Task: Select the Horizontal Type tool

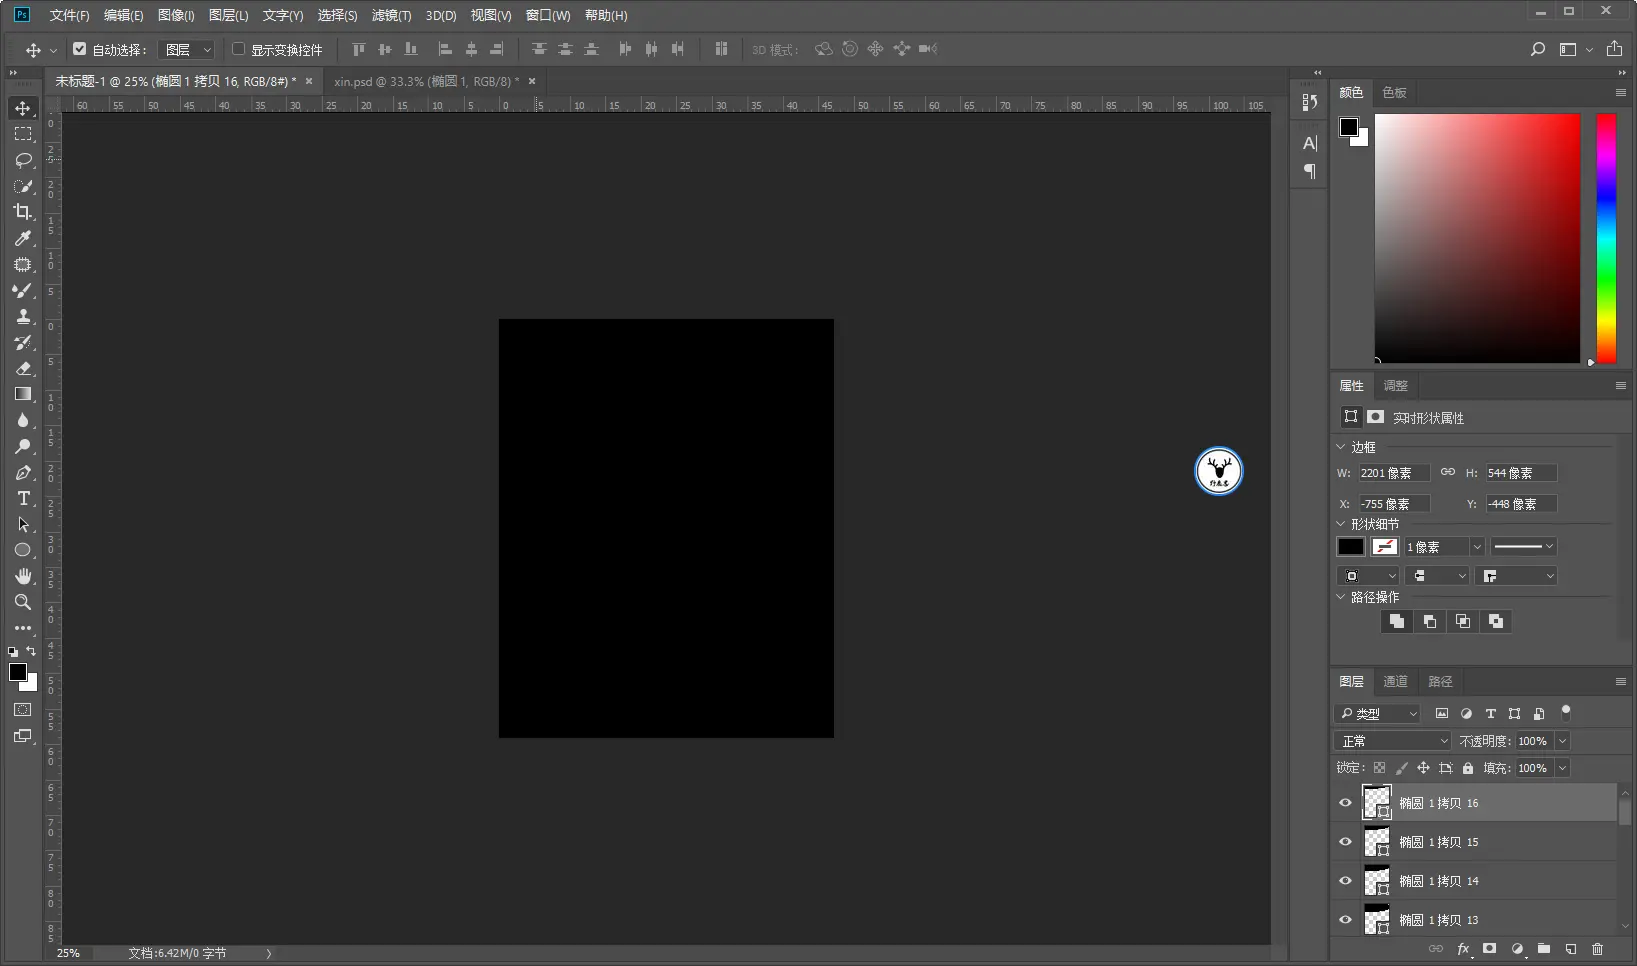Action: click(x=23, y=498)
